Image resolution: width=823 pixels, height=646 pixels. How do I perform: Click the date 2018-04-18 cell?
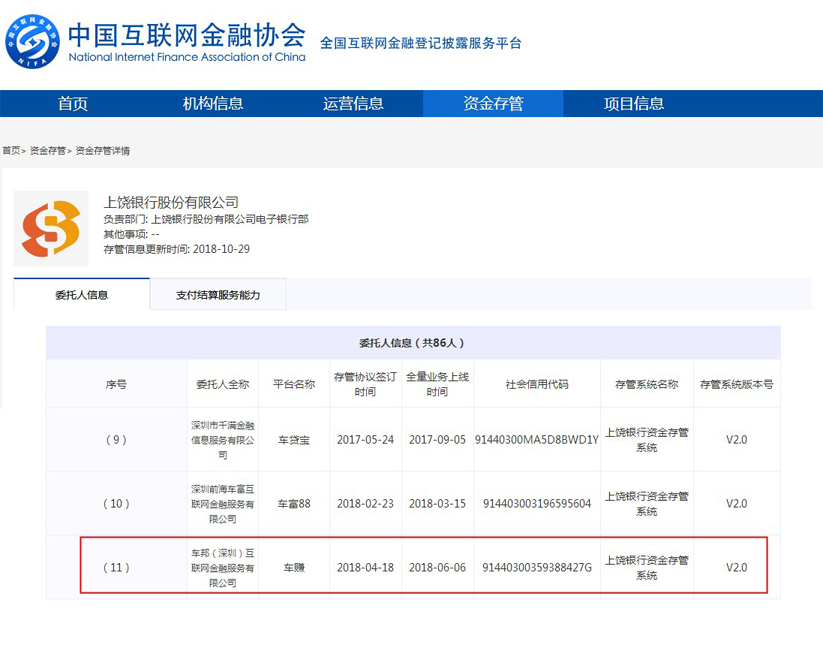[365, 568]
